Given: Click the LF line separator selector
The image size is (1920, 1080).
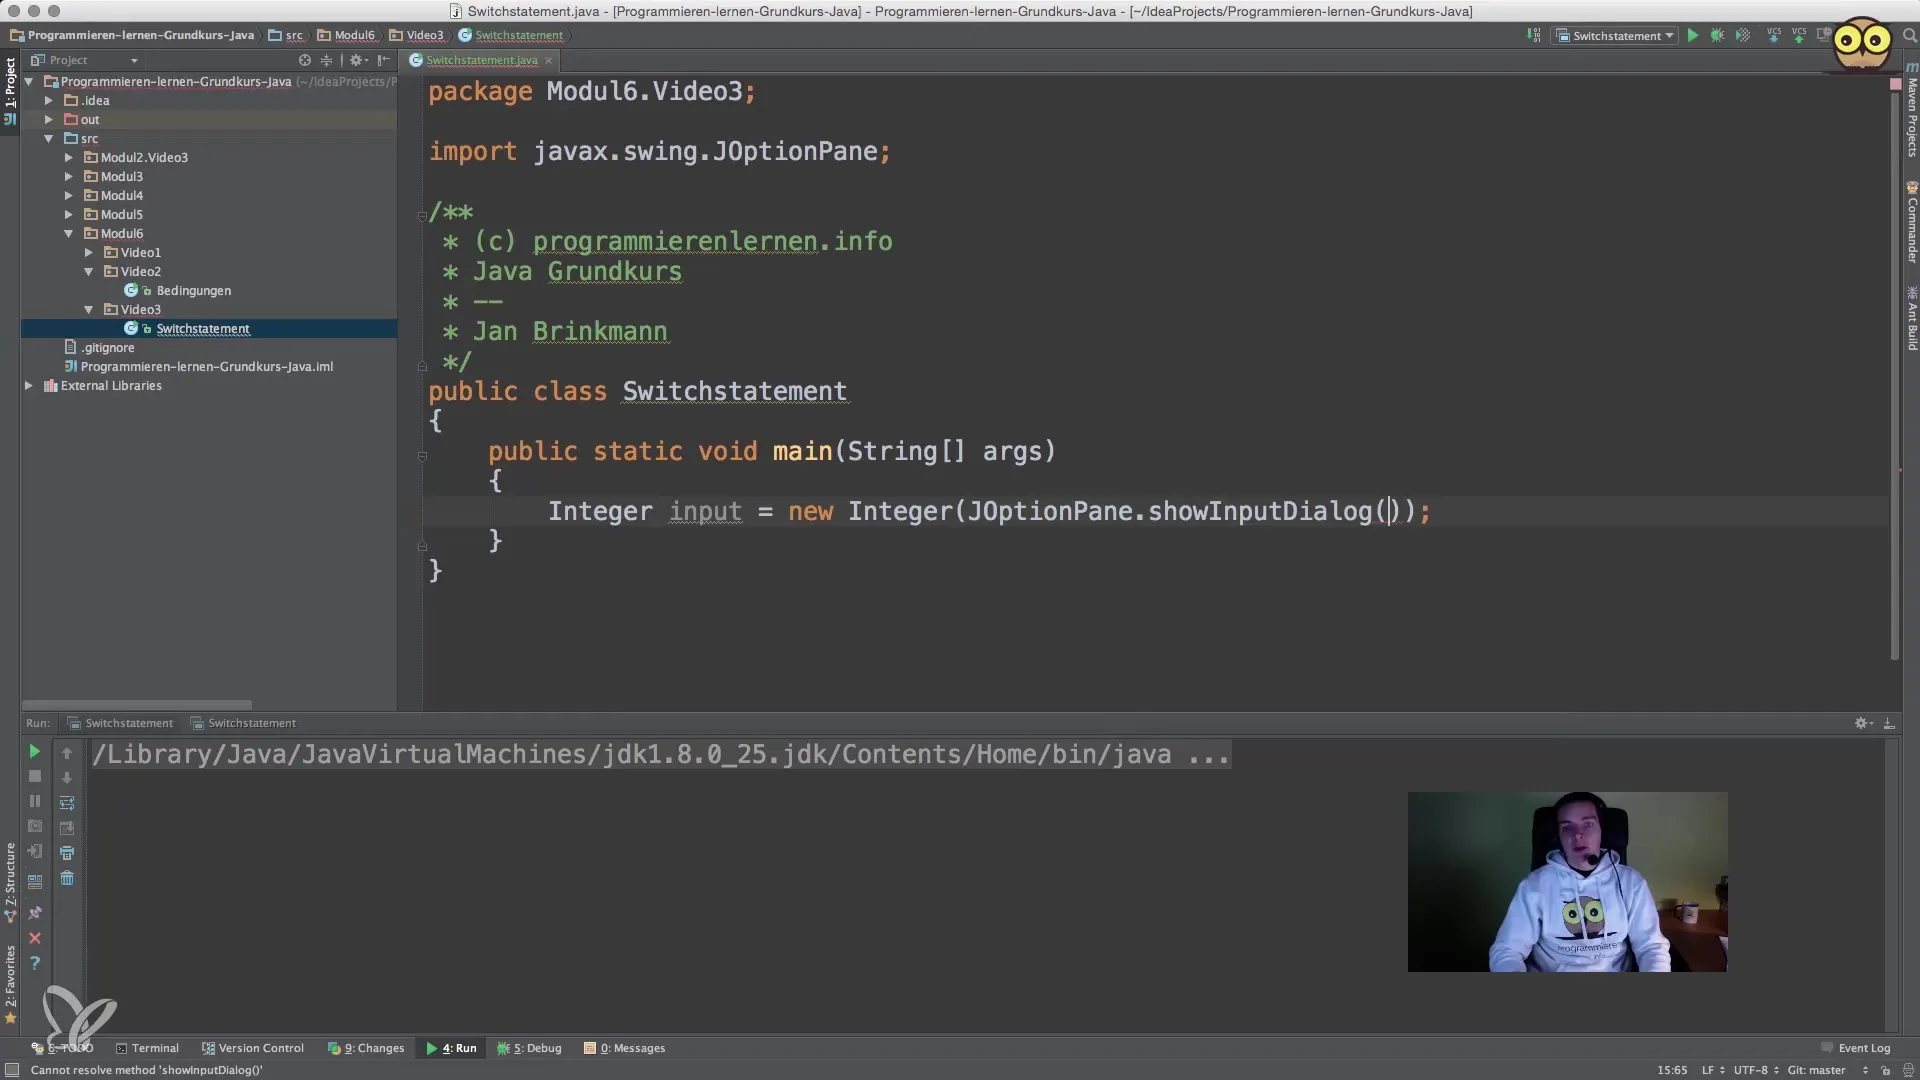Looking at the screenshot, I should tap(1713, 1070).
